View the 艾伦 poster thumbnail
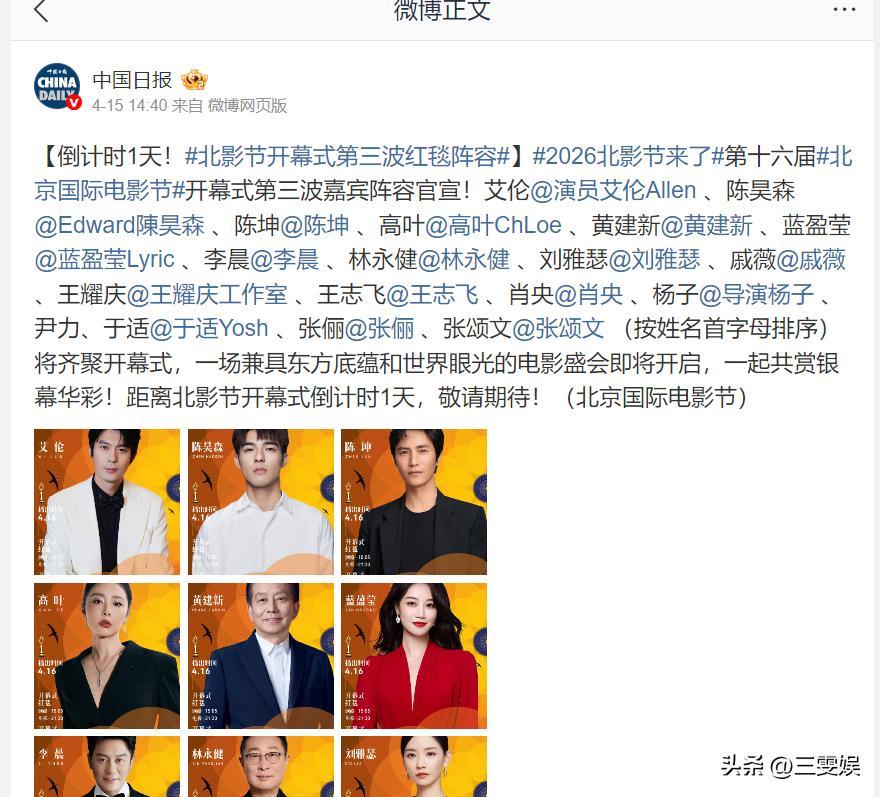 [x=107, y=502]
